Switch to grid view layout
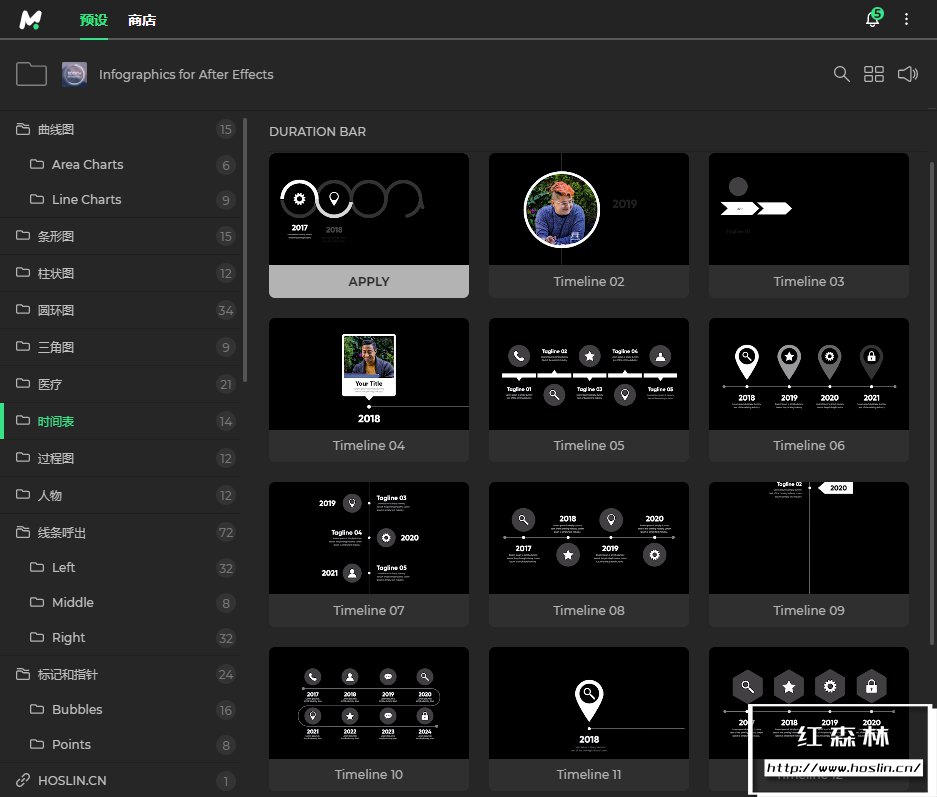This screenshot has height=797, width=937. pyautogui.click(x=874, y=74)
